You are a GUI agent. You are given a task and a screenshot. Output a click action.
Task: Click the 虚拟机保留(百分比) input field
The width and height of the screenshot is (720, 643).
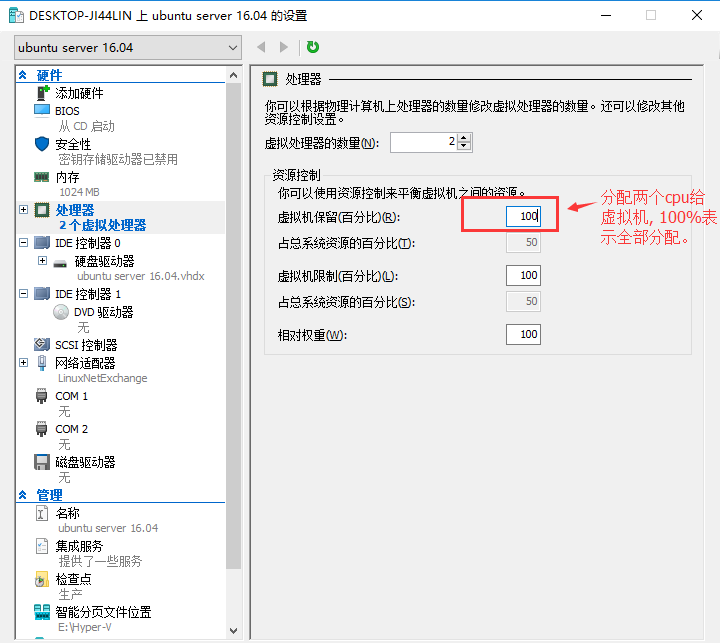click(523, 216)
